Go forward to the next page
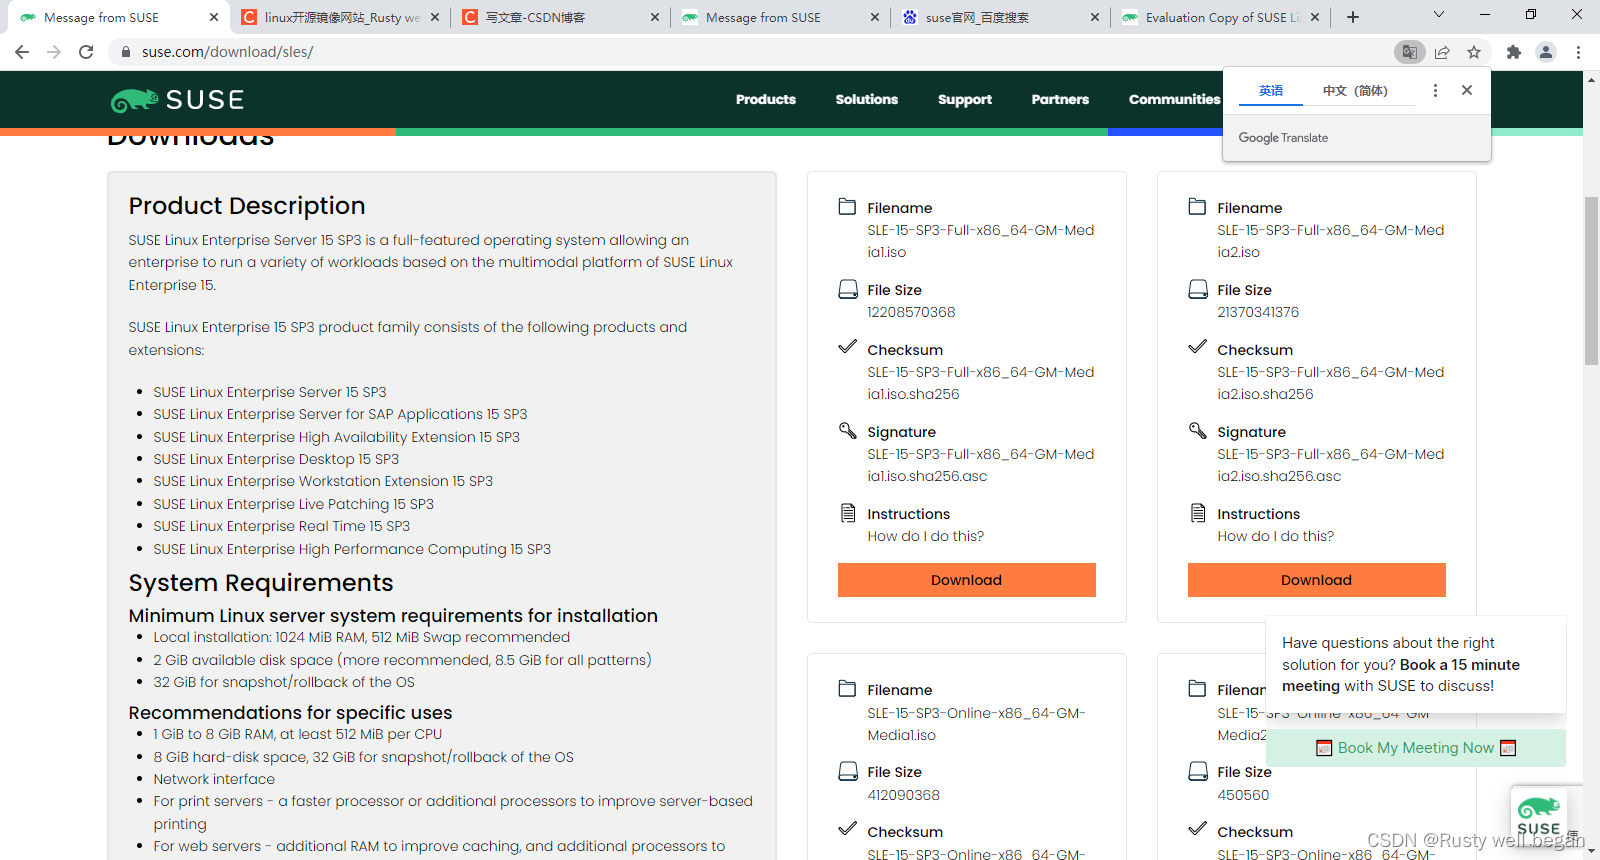 [x=54, y=52]
